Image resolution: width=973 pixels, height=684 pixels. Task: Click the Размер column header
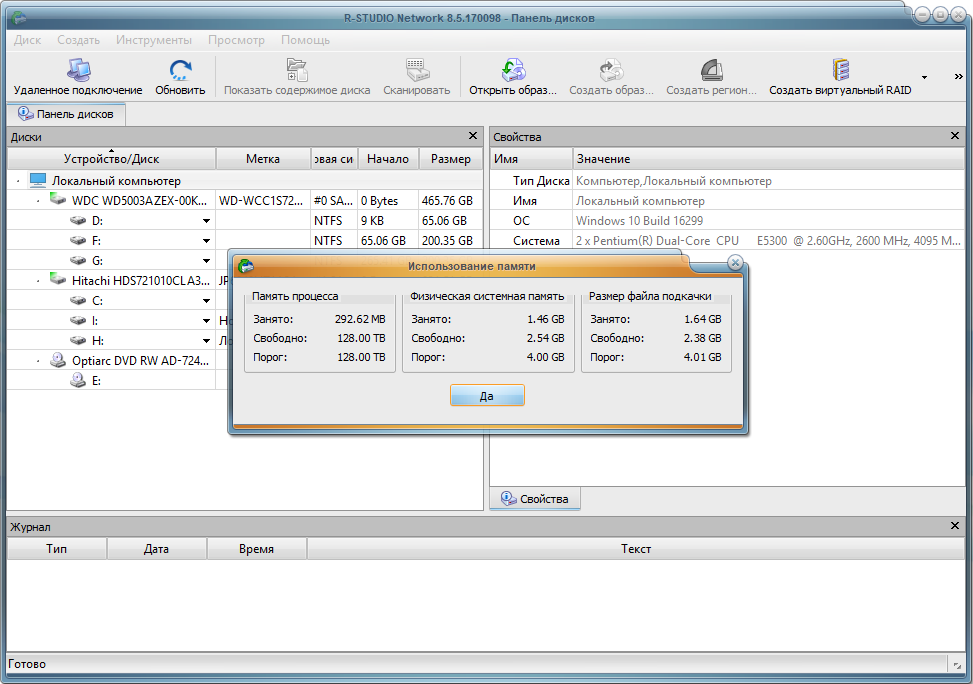[x=451, y=159]
